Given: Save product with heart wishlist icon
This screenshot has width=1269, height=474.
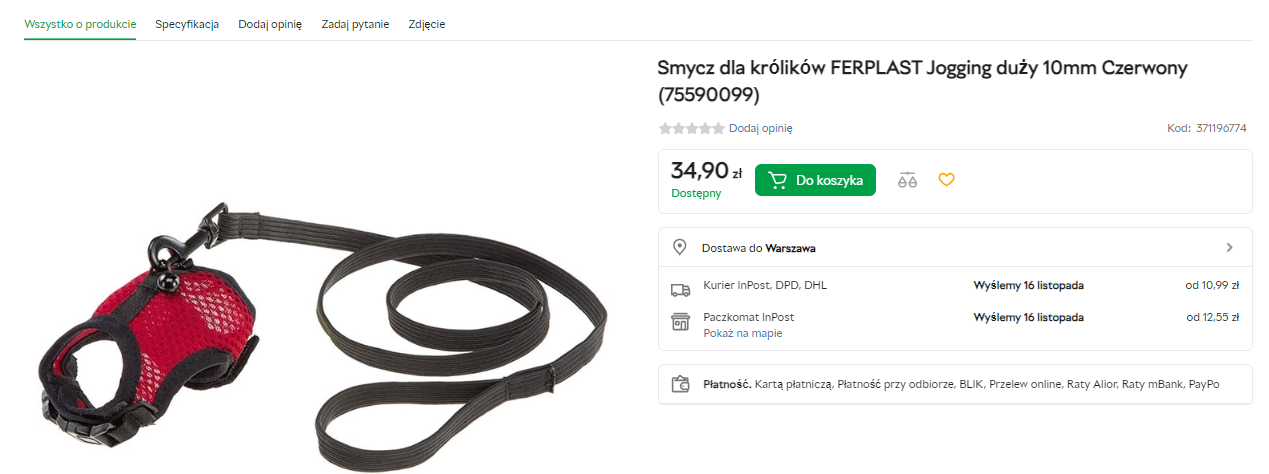Looking at the screenshot, I should tap(947, 180).
